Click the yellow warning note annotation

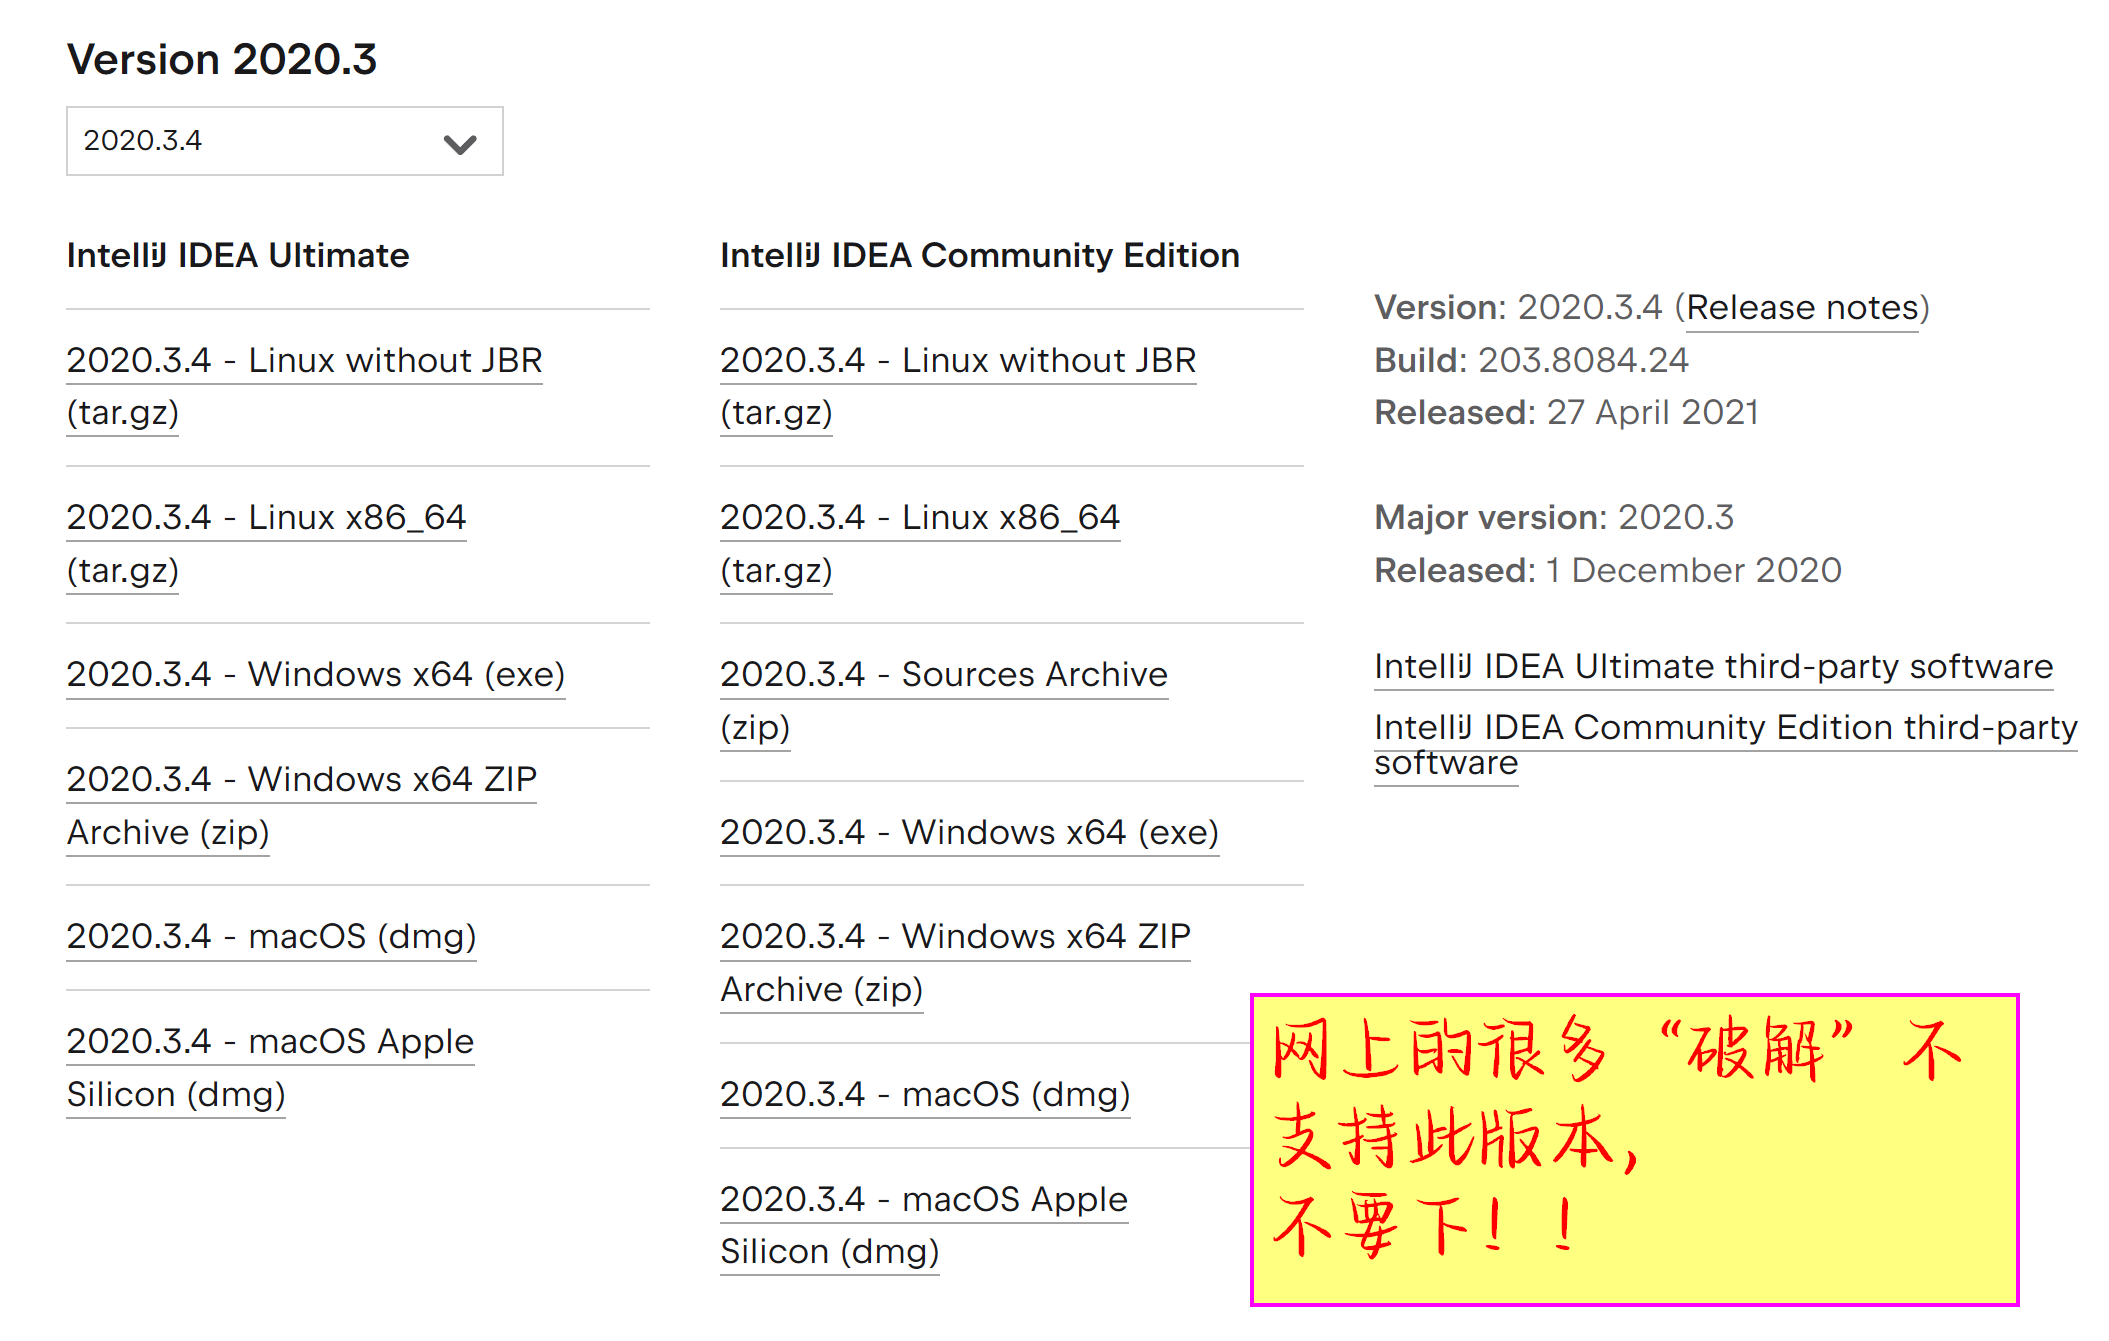pos(1634,1150)
